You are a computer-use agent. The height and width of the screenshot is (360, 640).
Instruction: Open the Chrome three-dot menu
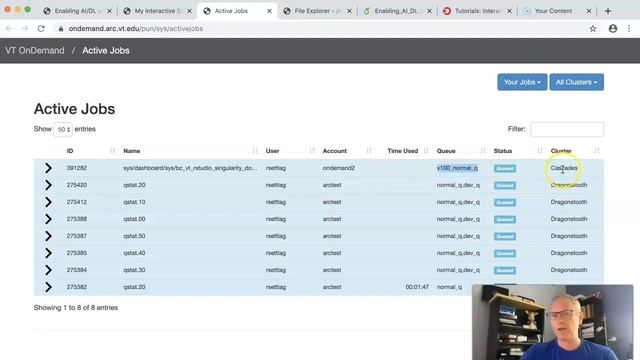[629, 29]
